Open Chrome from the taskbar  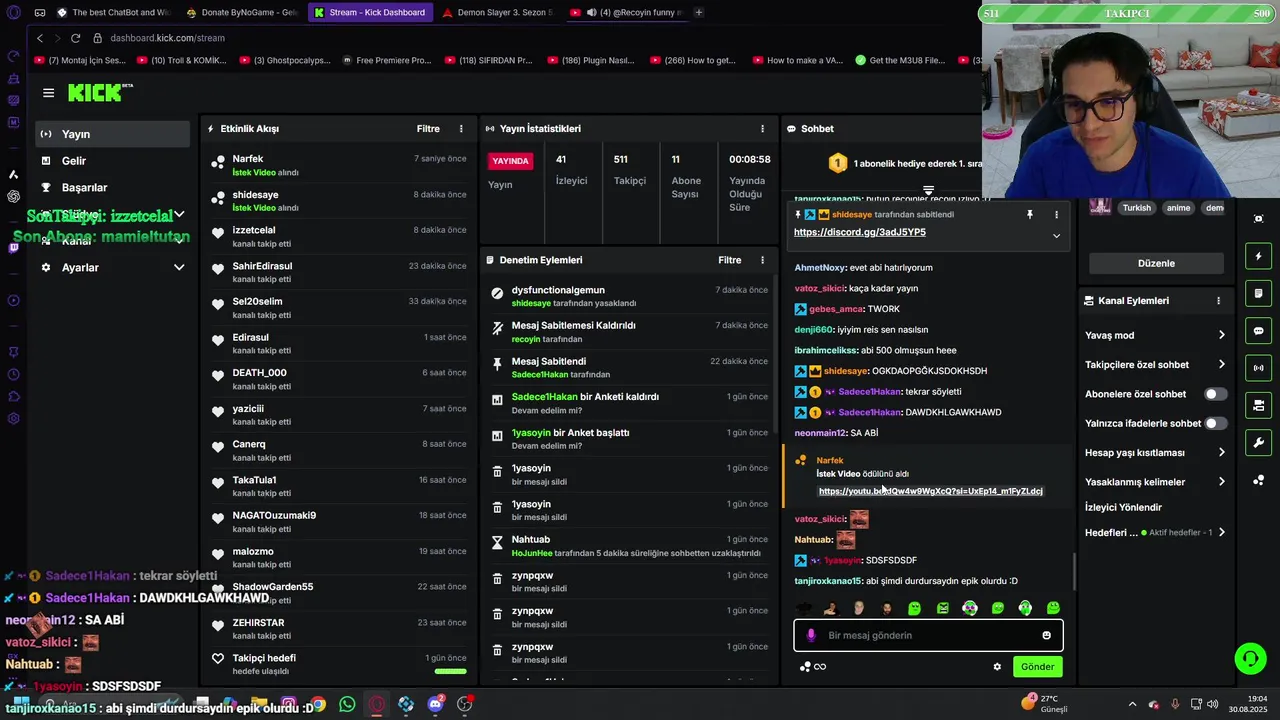pyautogui.click(x=317, y=704)
